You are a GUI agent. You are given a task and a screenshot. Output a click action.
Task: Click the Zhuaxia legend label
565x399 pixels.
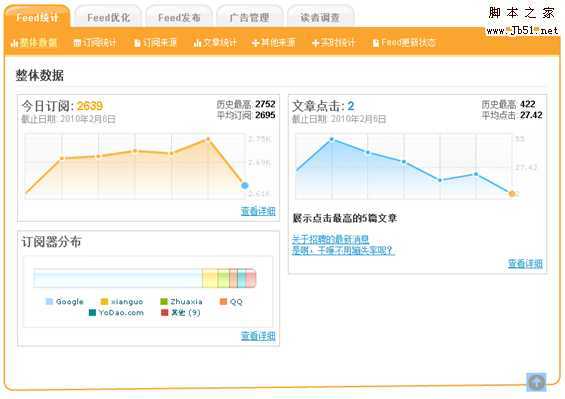(186, 301)
